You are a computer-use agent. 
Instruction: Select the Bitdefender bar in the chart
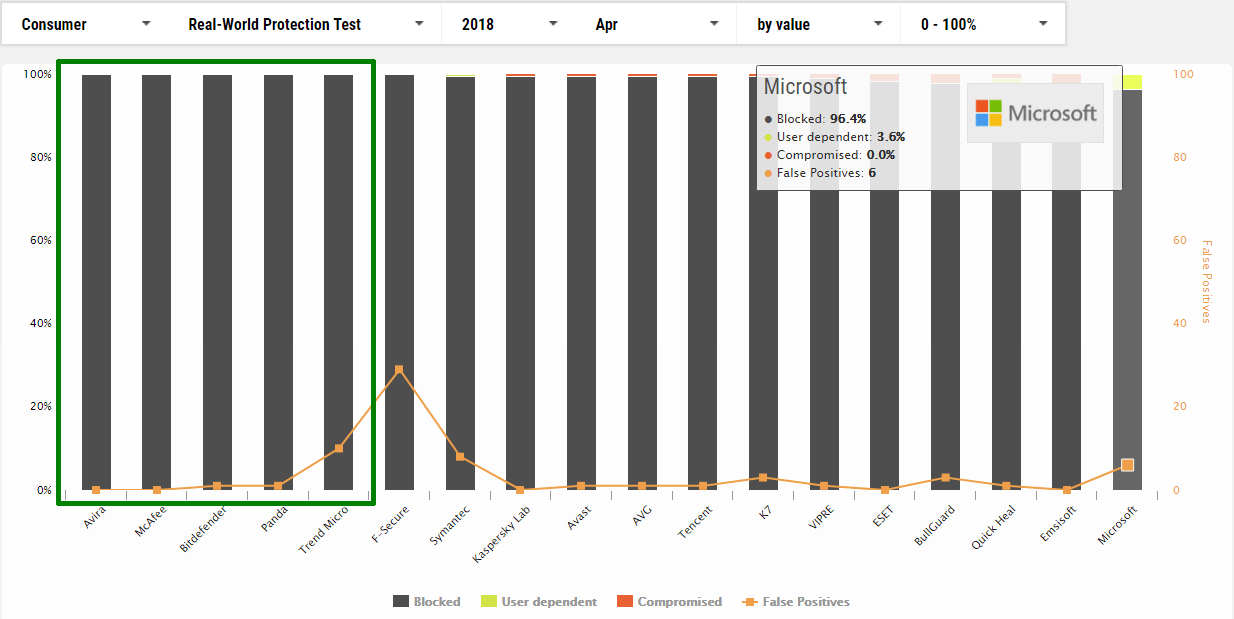pyautogui.click(x=217, y=282)
